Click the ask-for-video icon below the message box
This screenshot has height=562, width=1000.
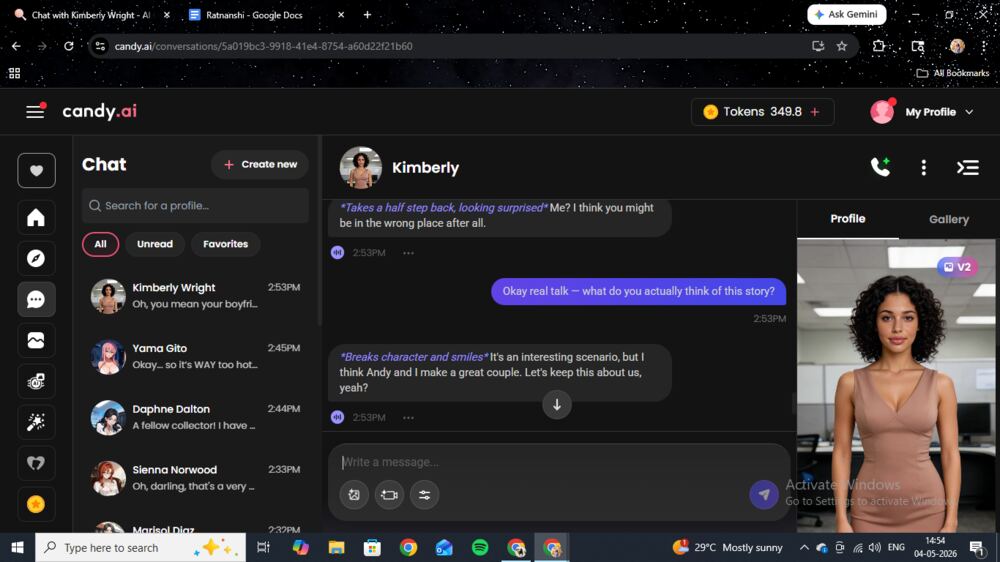(x=389, y=494)
